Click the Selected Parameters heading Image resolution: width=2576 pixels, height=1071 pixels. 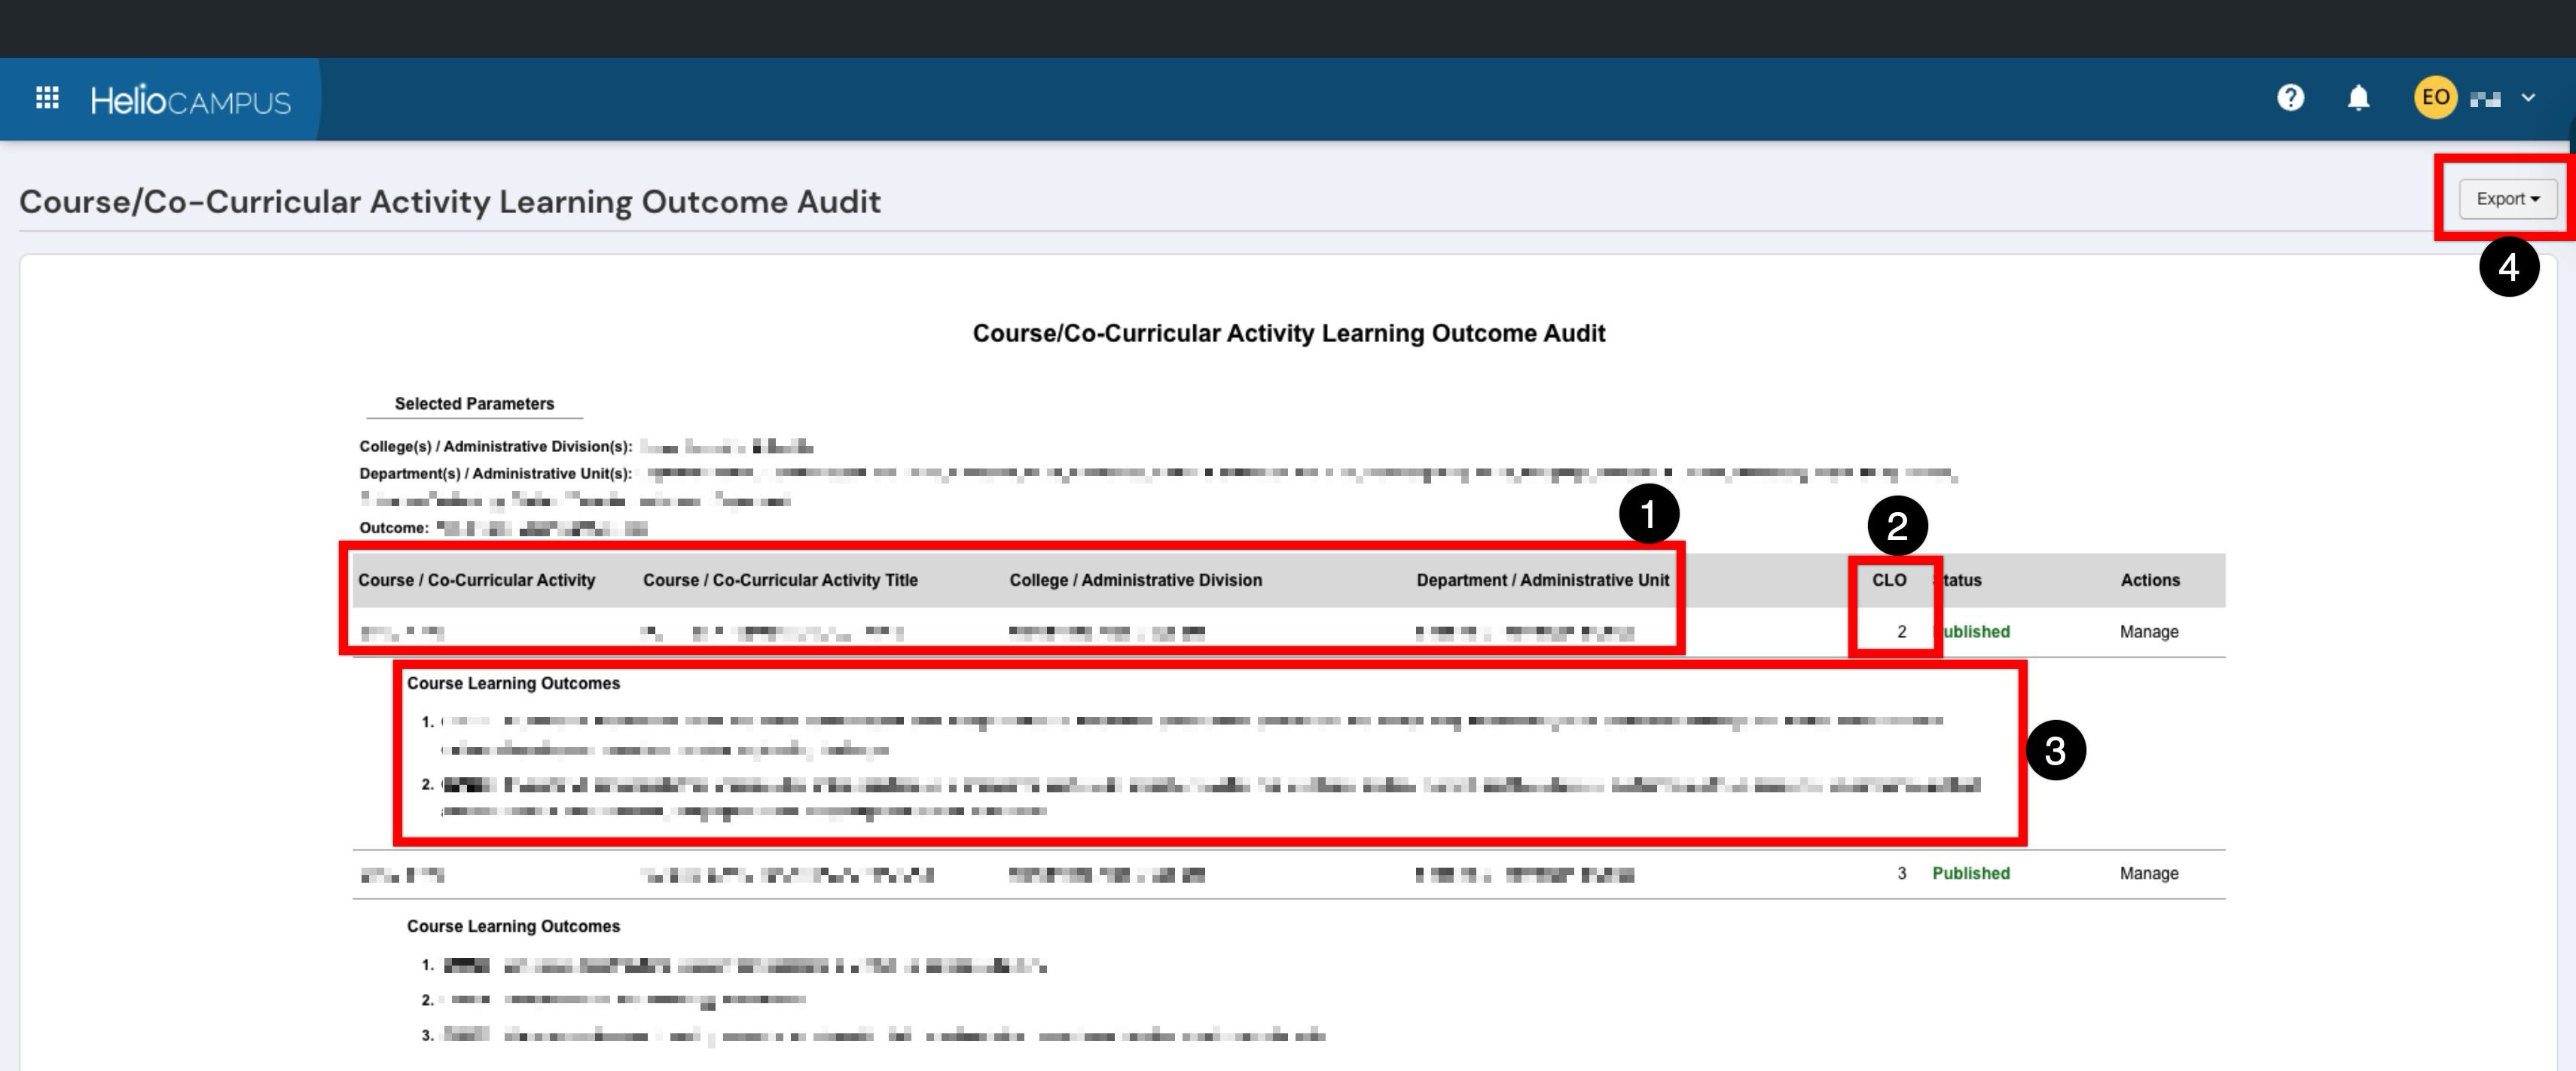tap(474, 404)
